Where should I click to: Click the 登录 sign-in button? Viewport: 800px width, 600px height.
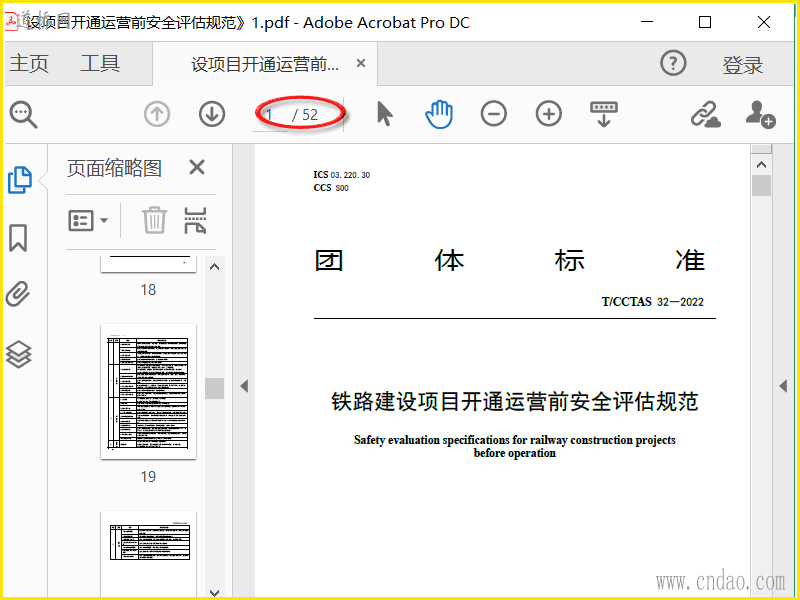pos(742,65)
